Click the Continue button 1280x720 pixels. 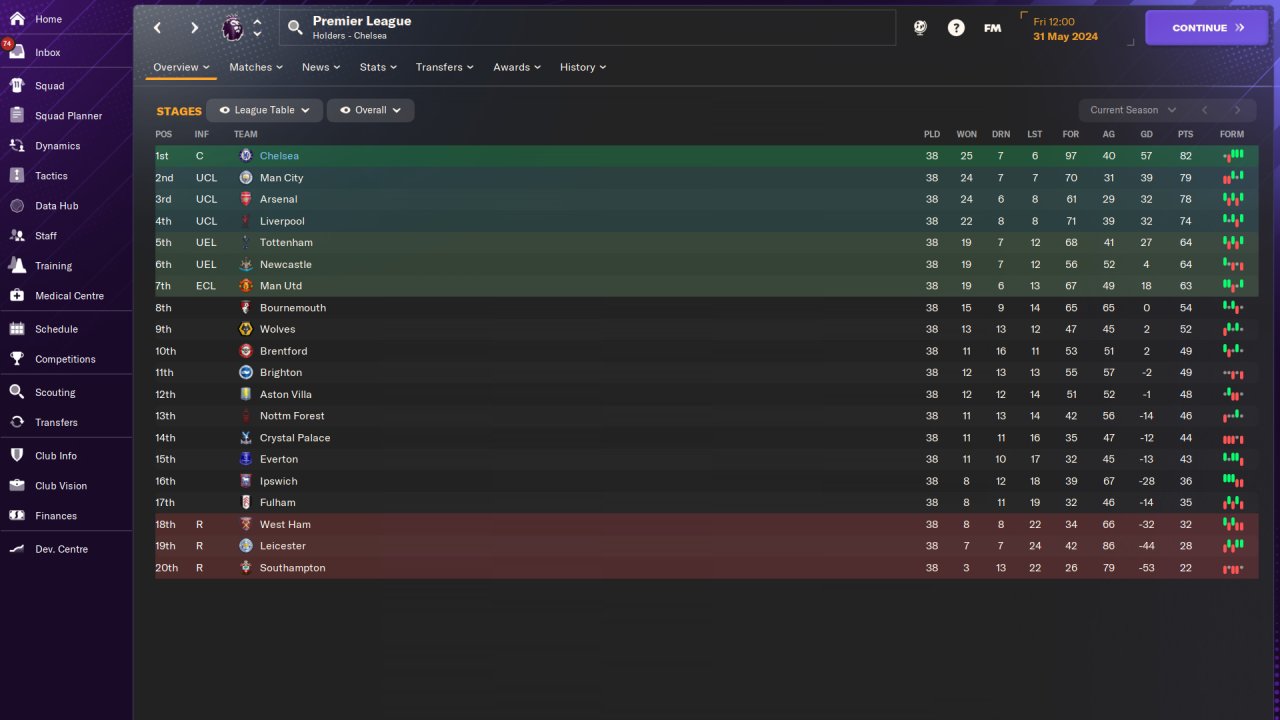pyautogui.click(x=1208, y=28)
